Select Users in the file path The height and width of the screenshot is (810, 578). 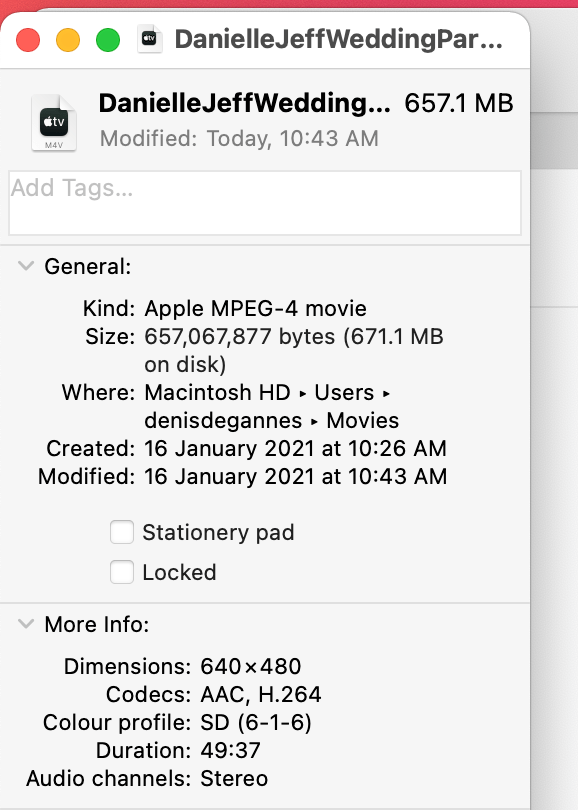tap(344, 392)
